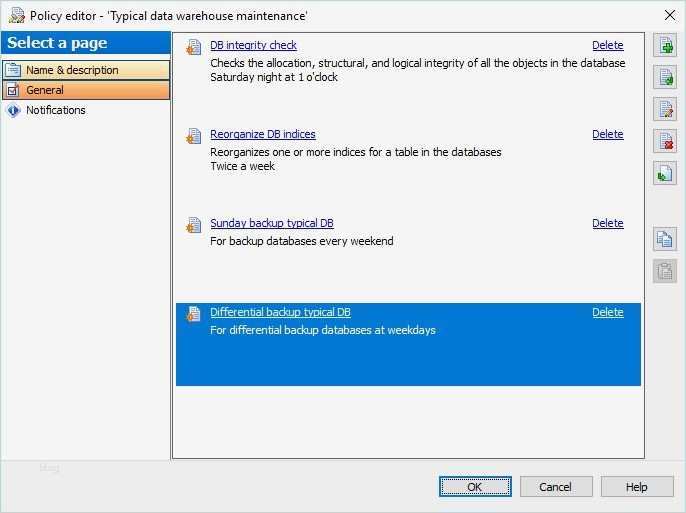Click the delete step red X icon
686x513 pixels.
coord(665,141)
